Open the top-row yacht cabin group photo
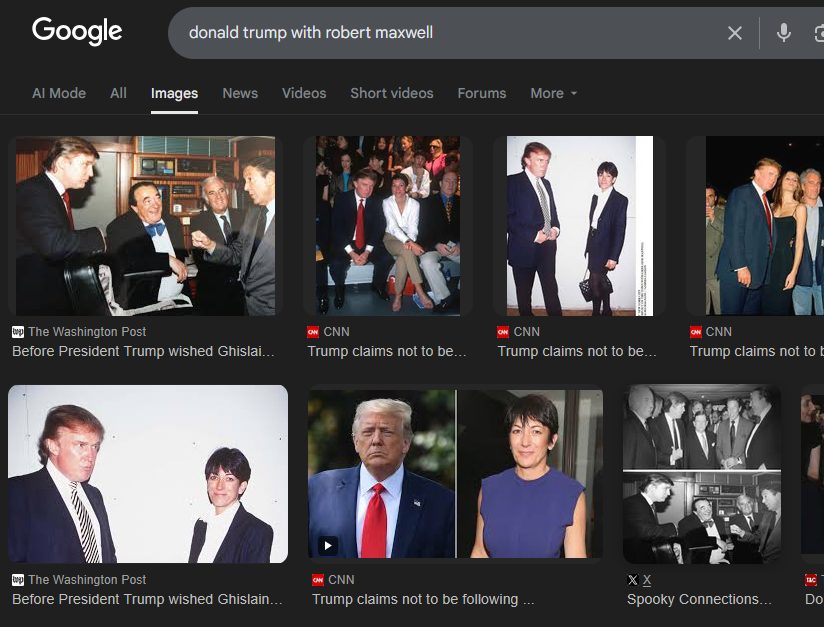824x627 pixels. point(145,226)
